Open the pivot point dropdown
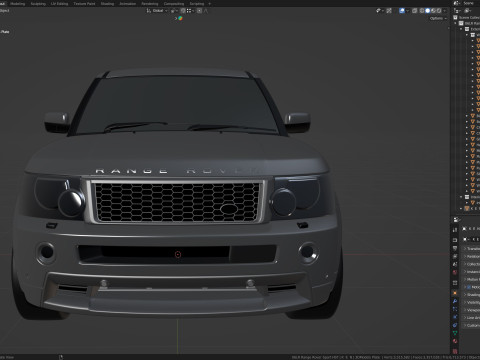The height and width of the screenshot is (360, 480). pyautogui.click(x=174, y=11)
